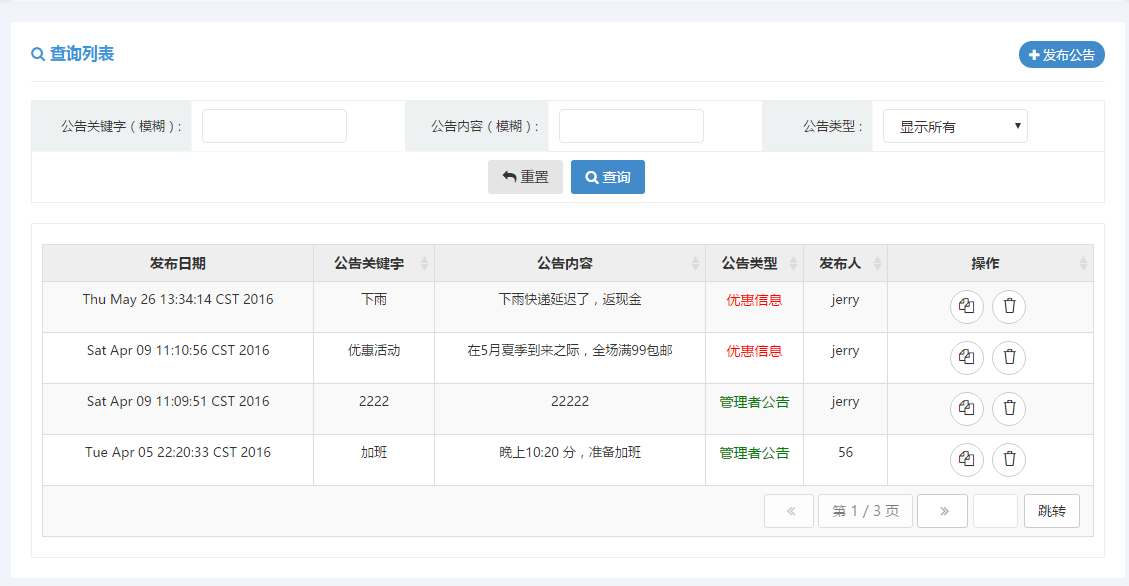Focus the 公告内容 fuzzy search input
This screenshot has width=1129, height=586.
(x=631, y=126)
